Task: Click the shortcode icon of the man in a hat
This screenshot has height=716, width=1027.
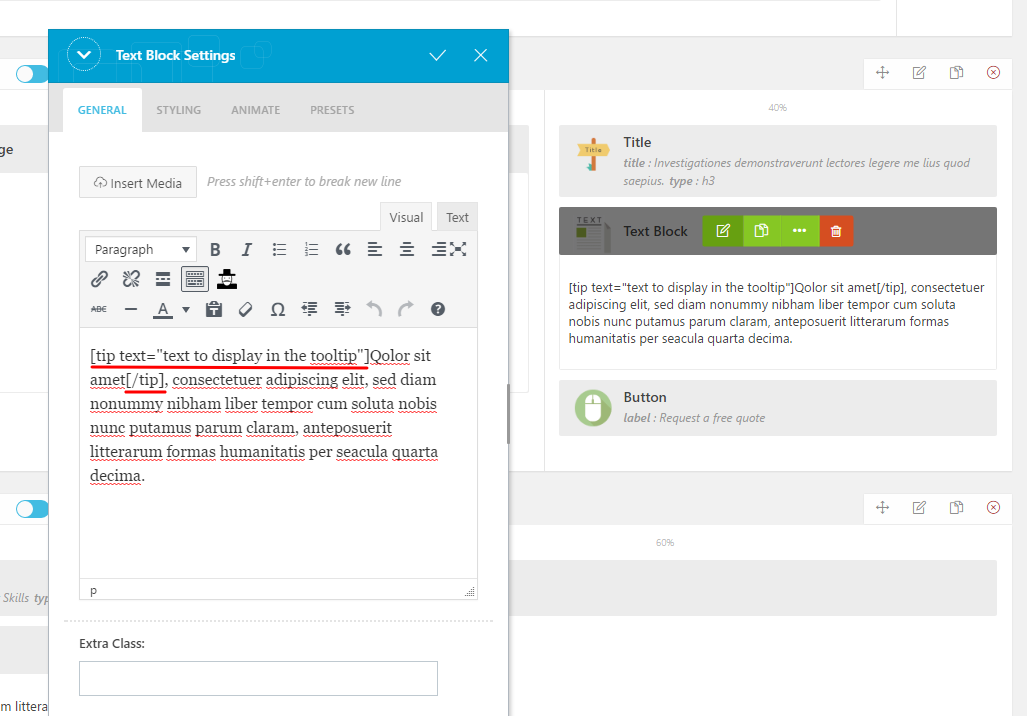Action: click(x=227, y=279)
